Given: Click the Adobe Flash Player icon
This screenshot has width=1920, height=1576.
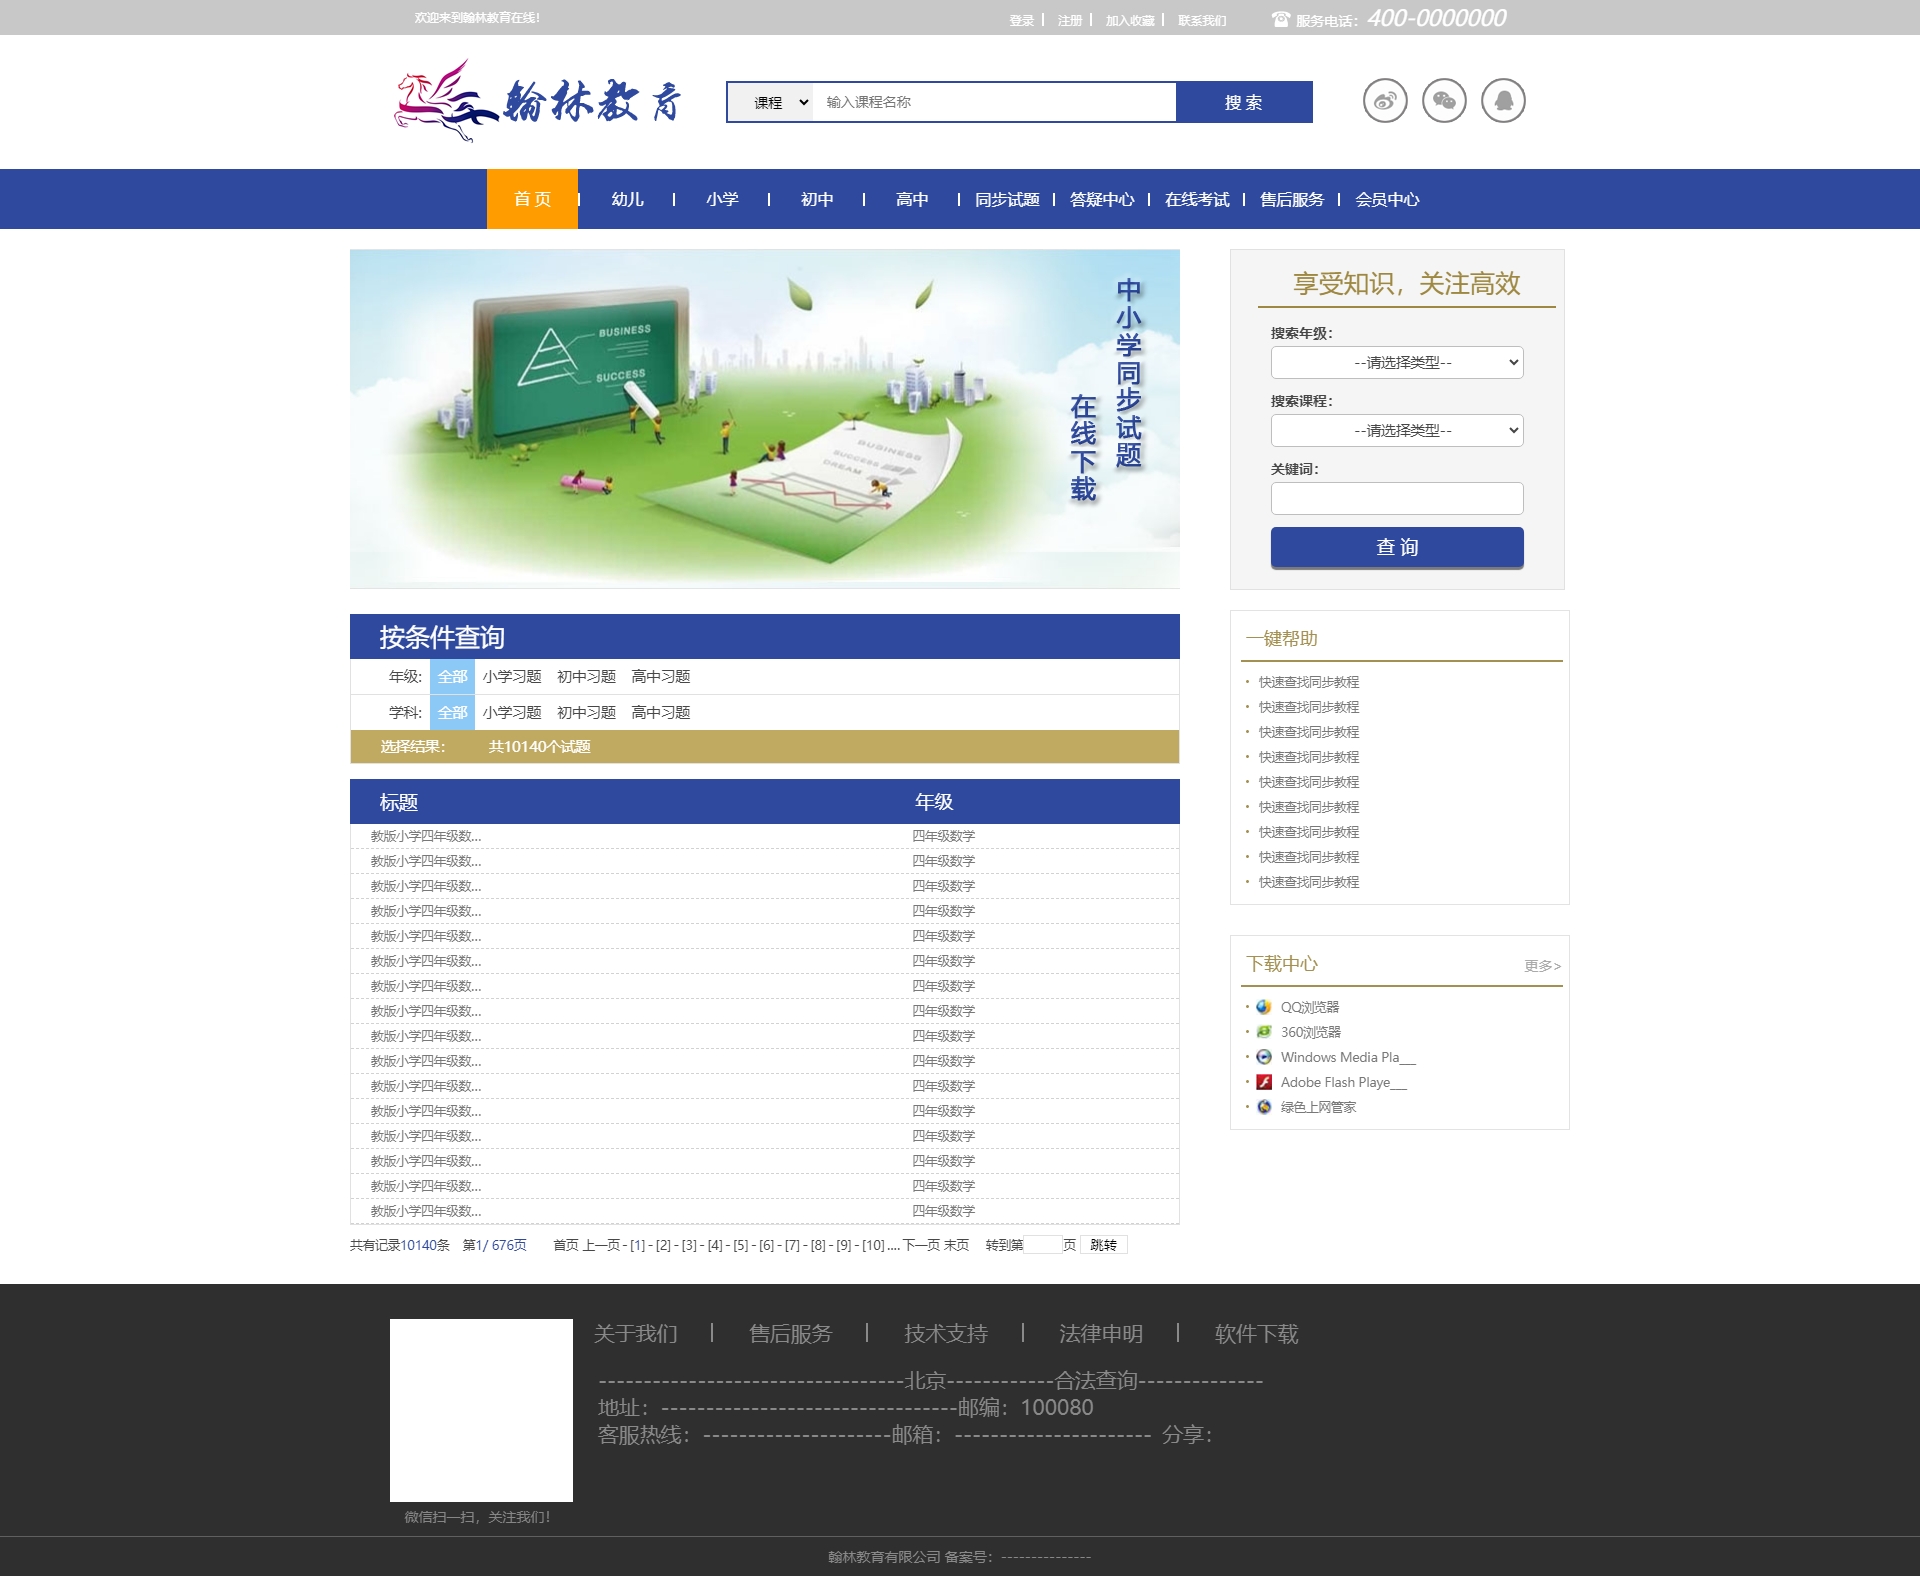Looking at the screenshot, I should pyautogui.click(x=1264, y=1082).
